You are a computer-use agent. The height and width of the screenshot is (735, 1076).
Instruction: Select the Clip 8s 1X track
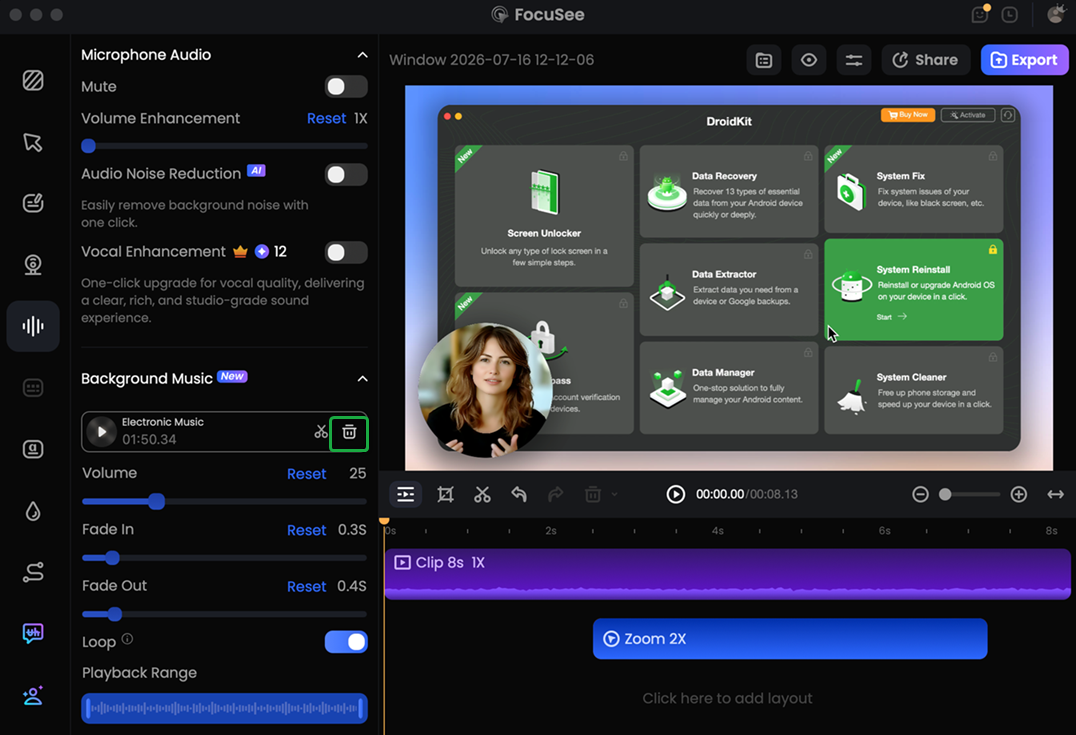point(727,574)
